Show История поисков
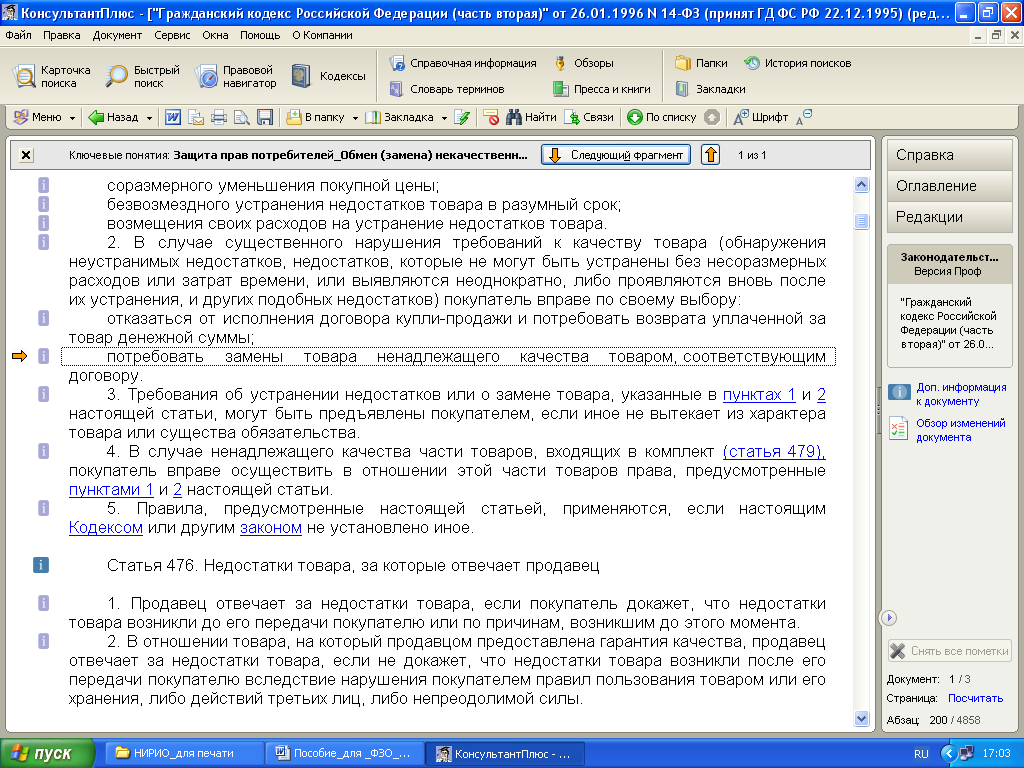 pyautogui.click(x=798, y=63)
